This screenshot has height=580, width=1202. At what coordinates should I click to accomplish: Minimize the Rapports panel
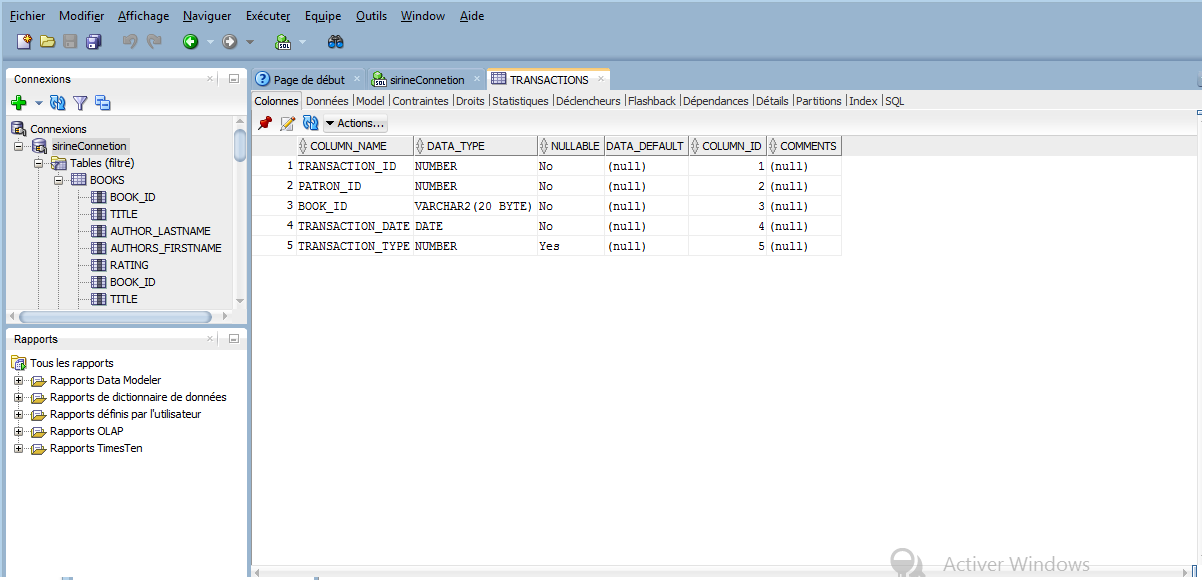click(x=233, y=339)
